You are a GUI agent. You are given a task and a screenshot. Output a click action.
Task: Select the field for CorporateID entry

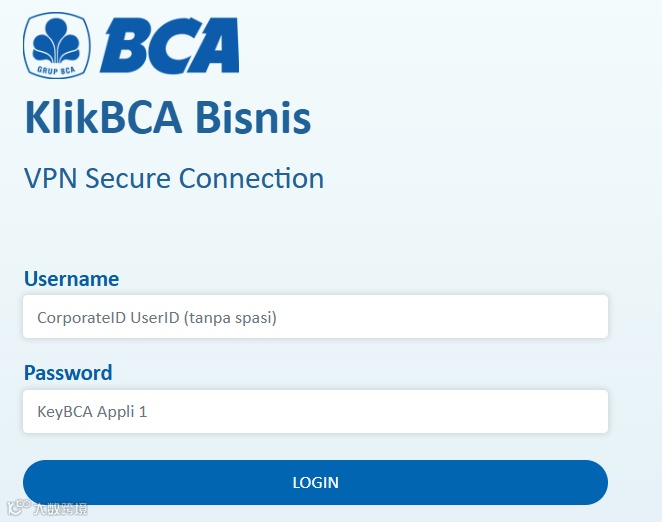click(x=450, y=317)
